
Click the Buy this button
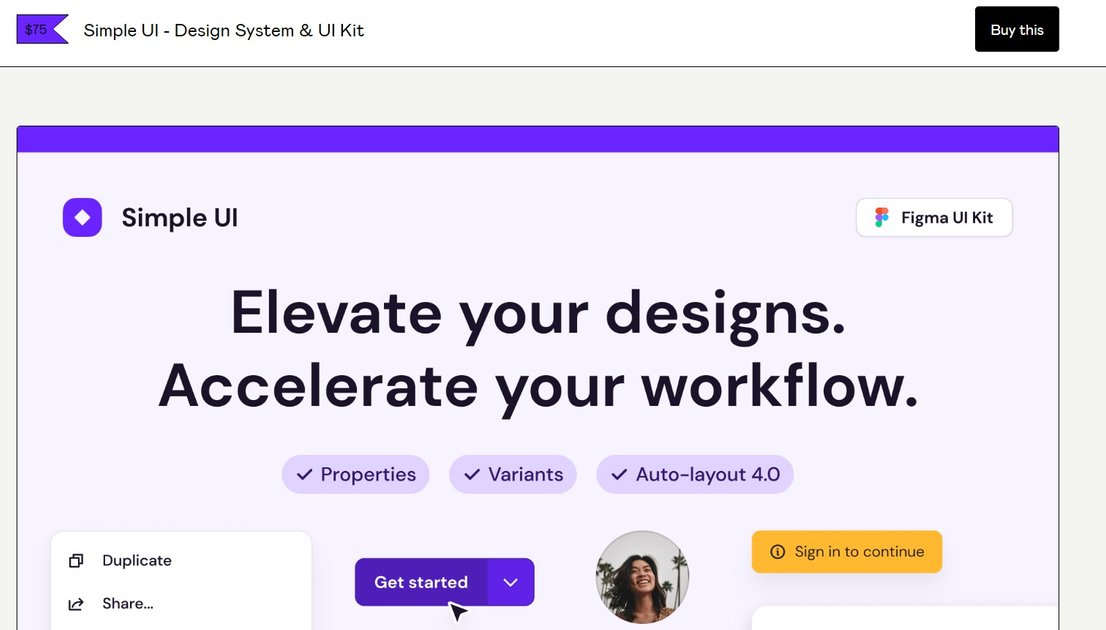[x=1017, y=29]
